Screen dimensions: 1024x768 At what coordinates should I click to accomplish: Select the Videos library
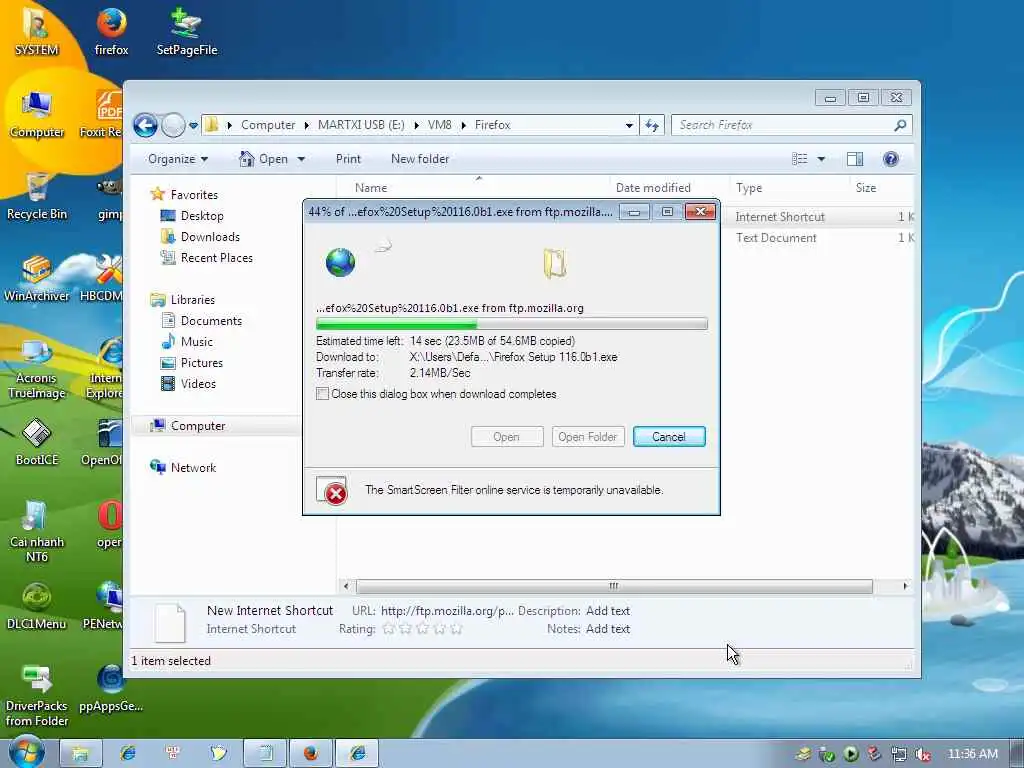tap(199, 383)
